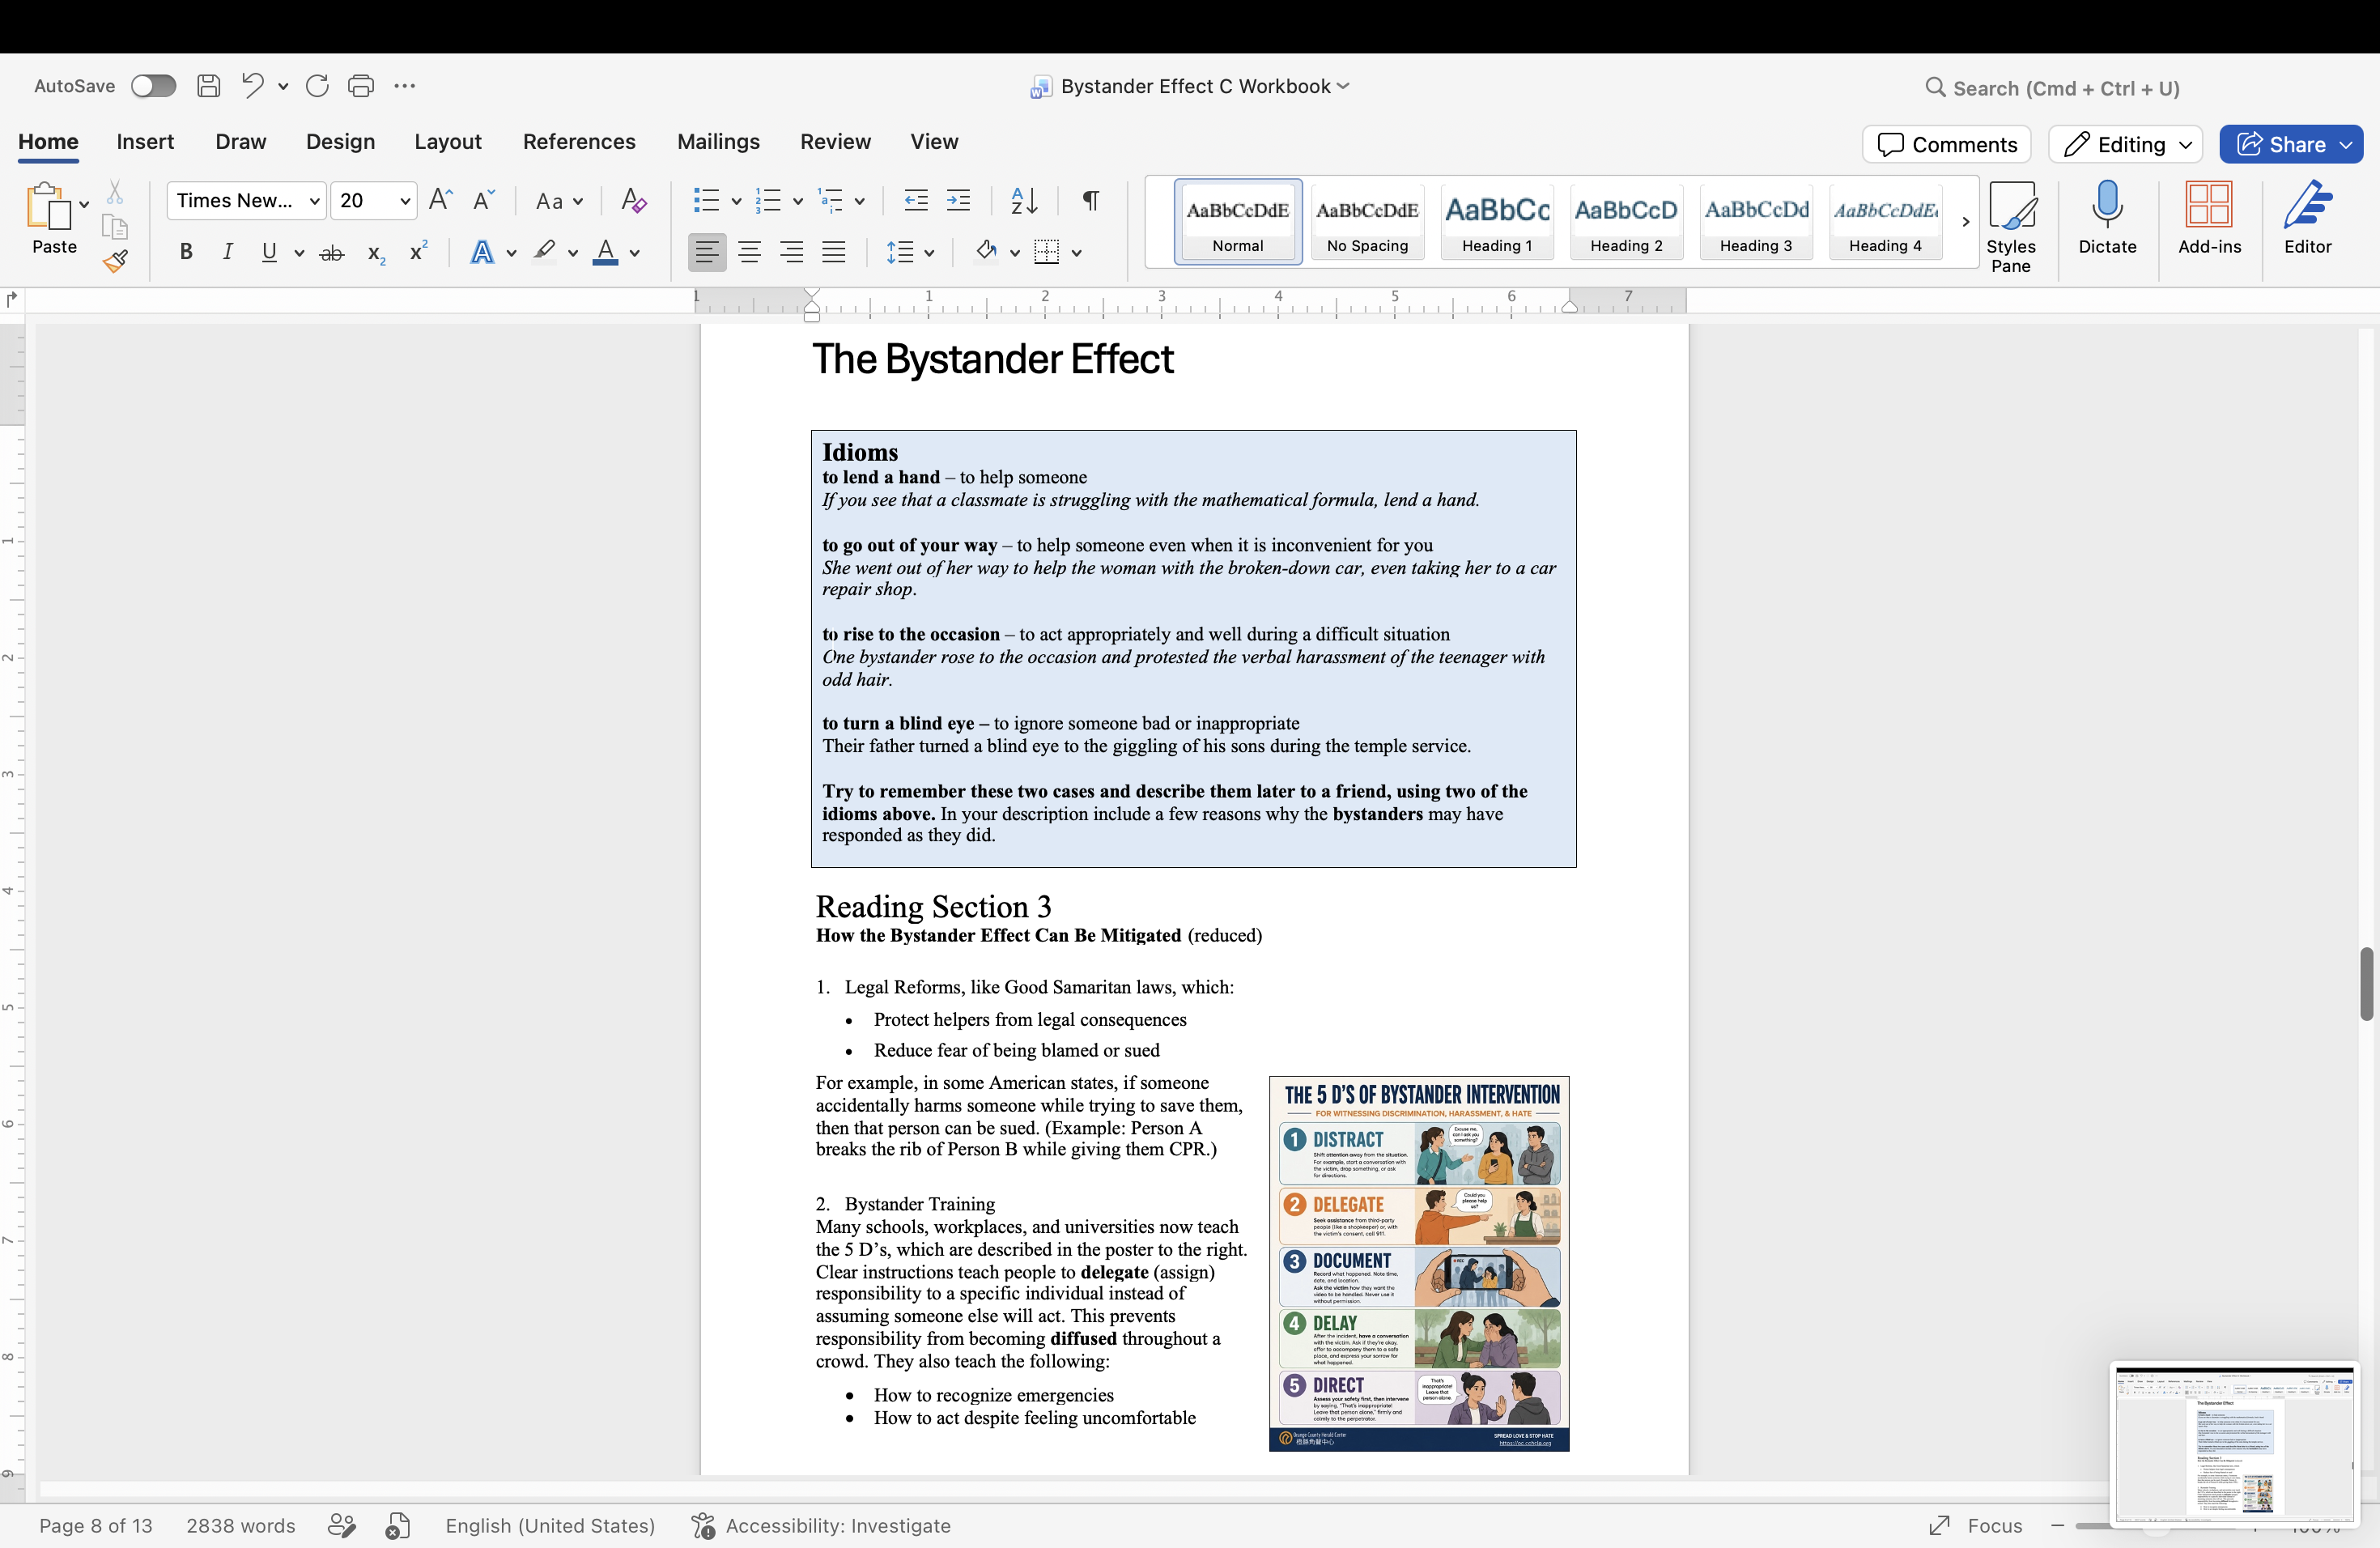This screenshot has width=2380, height=1548.
Task: Click the document check icon in status bar
Action: click(398, 1525)
